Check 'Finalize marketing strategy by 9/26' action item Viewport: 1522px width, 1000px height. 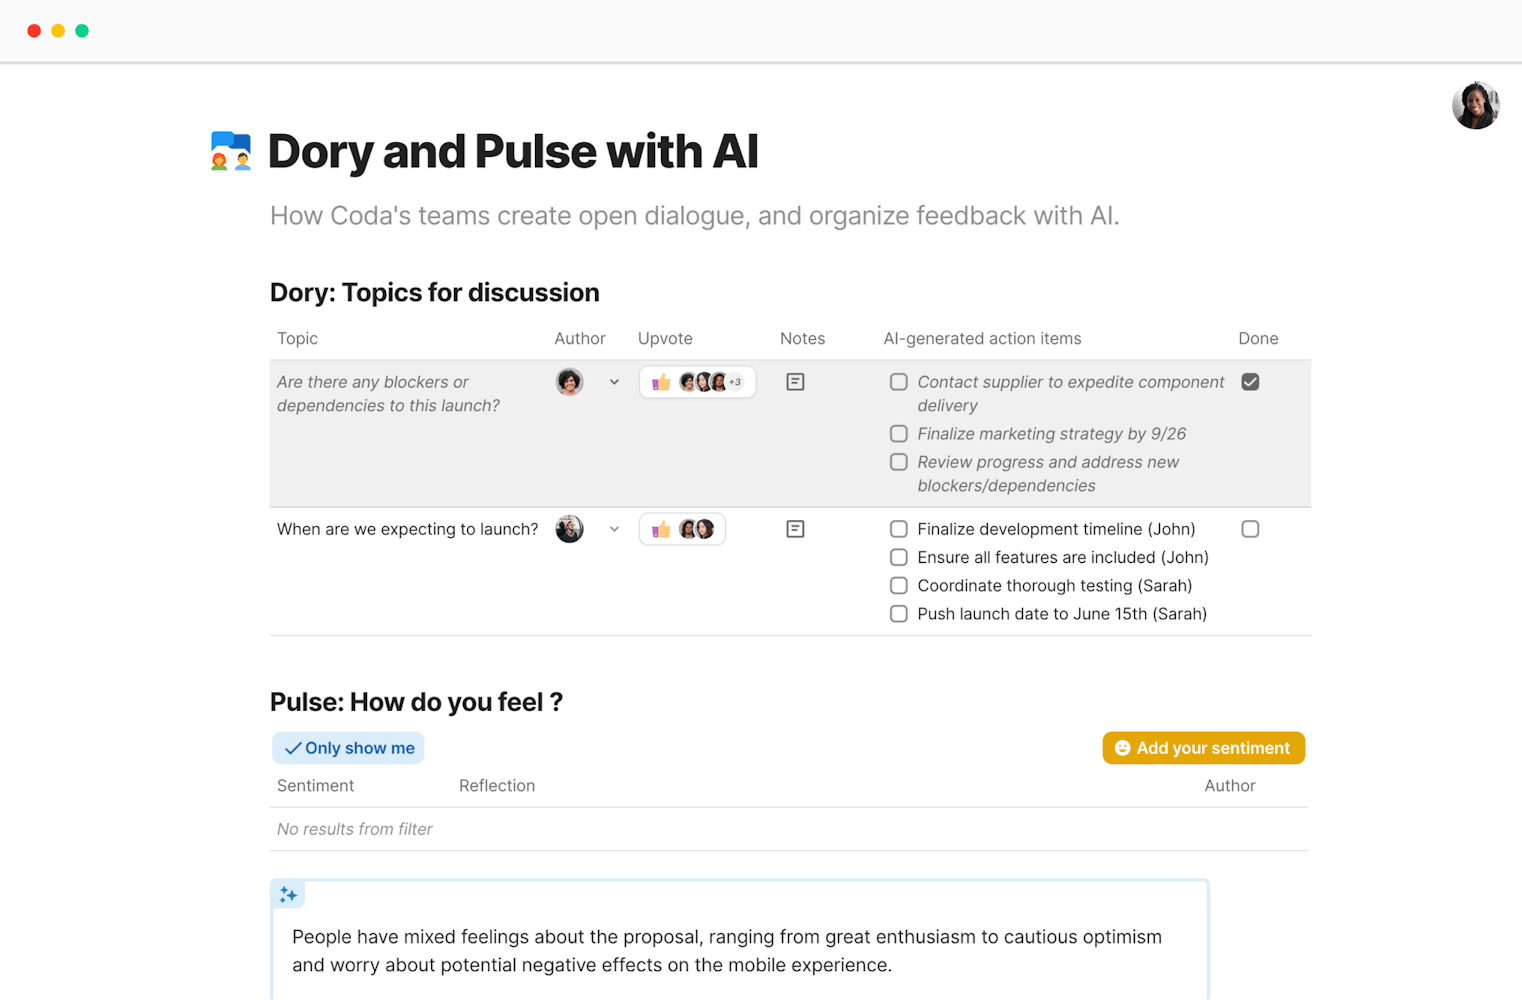point(899,434)
